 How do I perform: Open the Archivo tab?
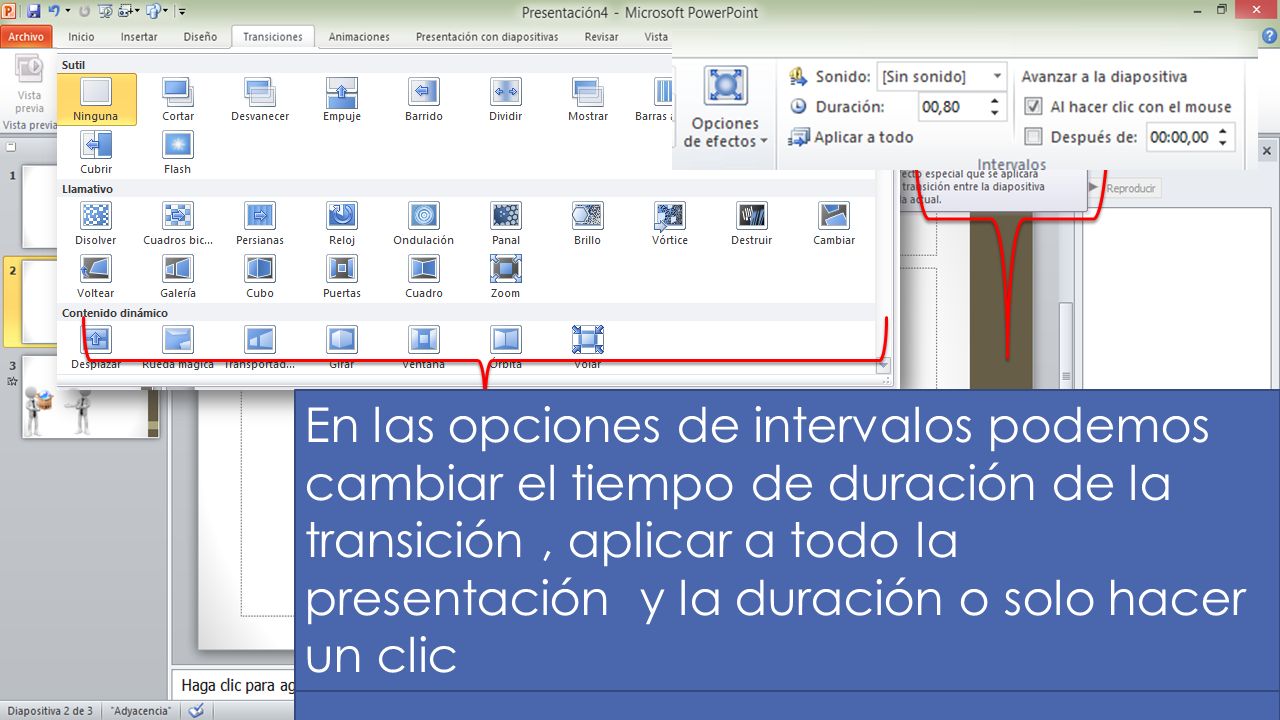tap(27, 37)
